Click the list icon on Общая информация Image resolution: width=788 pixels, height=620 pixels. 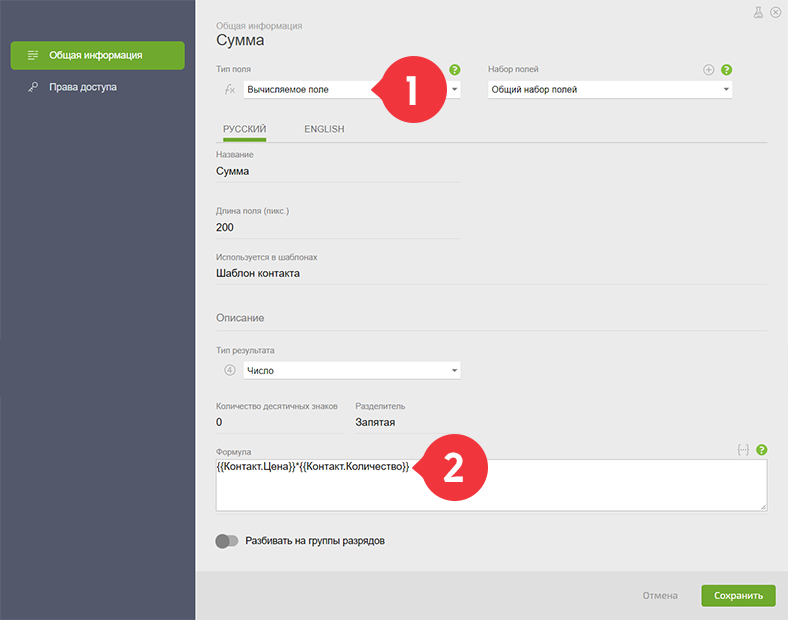[33, 55]
